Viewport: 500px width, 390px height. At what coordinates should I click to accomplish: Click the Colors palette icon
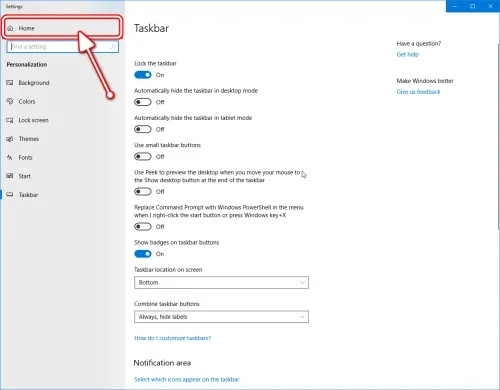click(10, 101)
